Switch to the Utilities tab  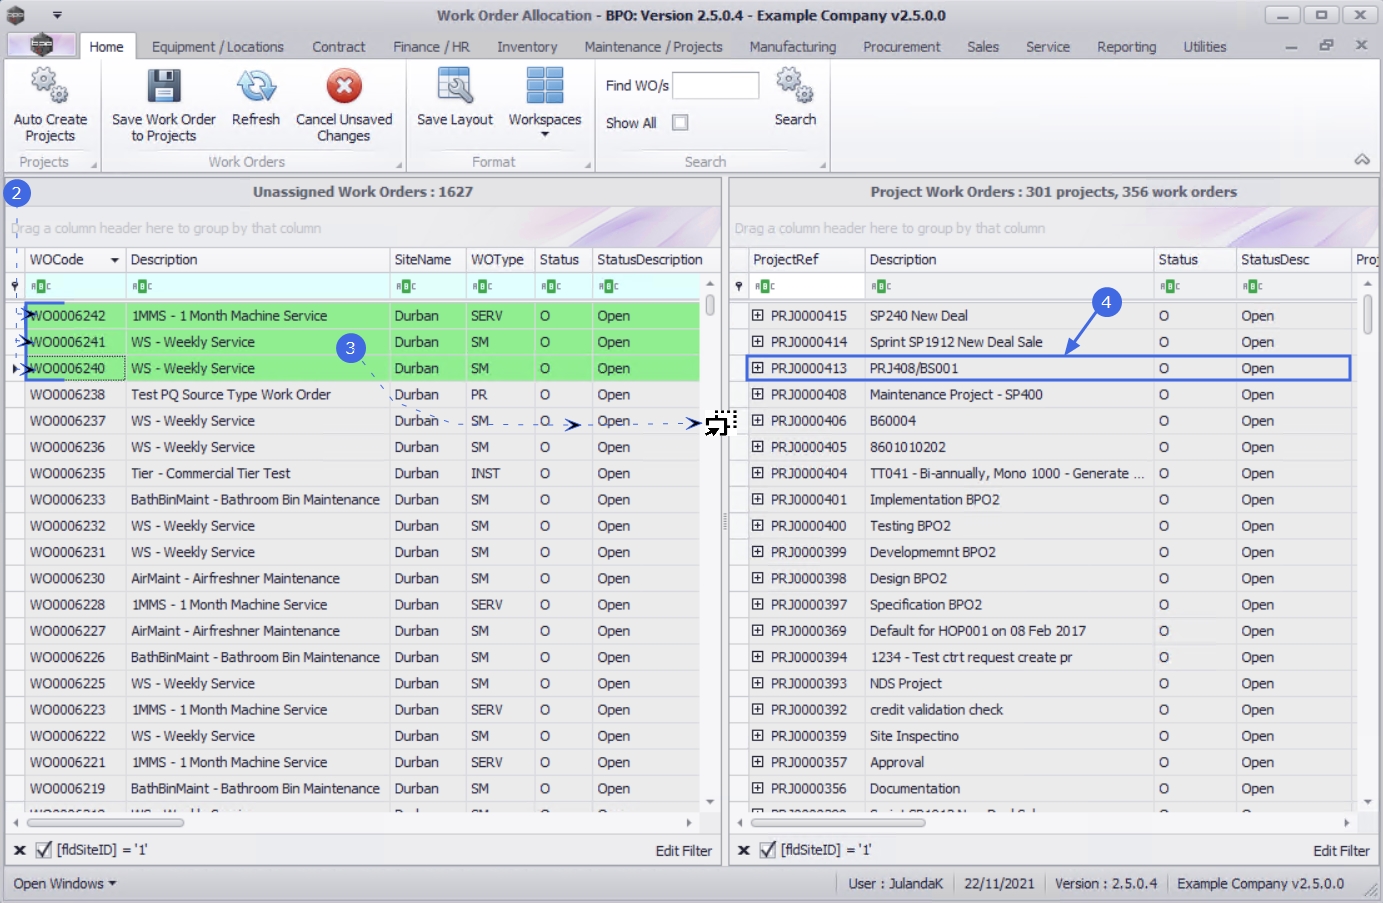(x=1205, y=47)
